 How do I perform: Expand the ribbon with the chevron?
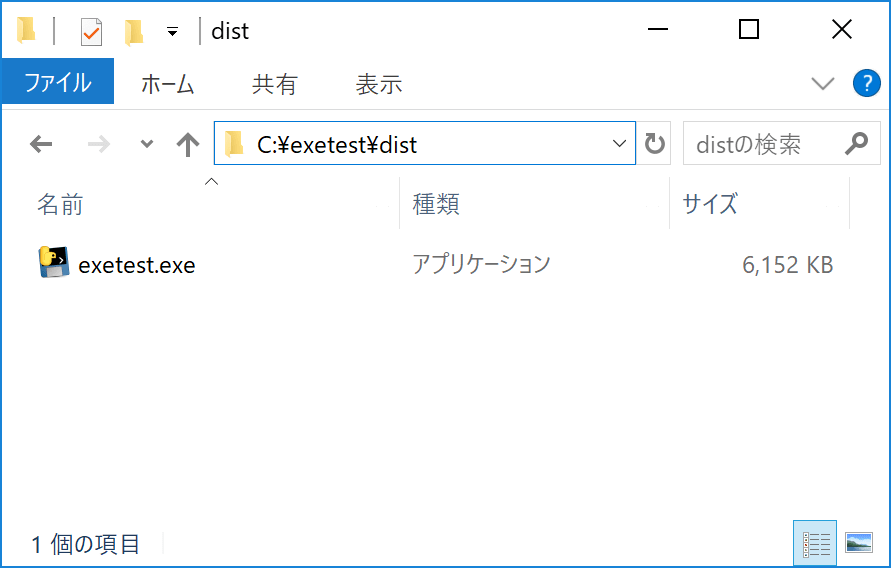pyautogui.click(x=823, y=84)
